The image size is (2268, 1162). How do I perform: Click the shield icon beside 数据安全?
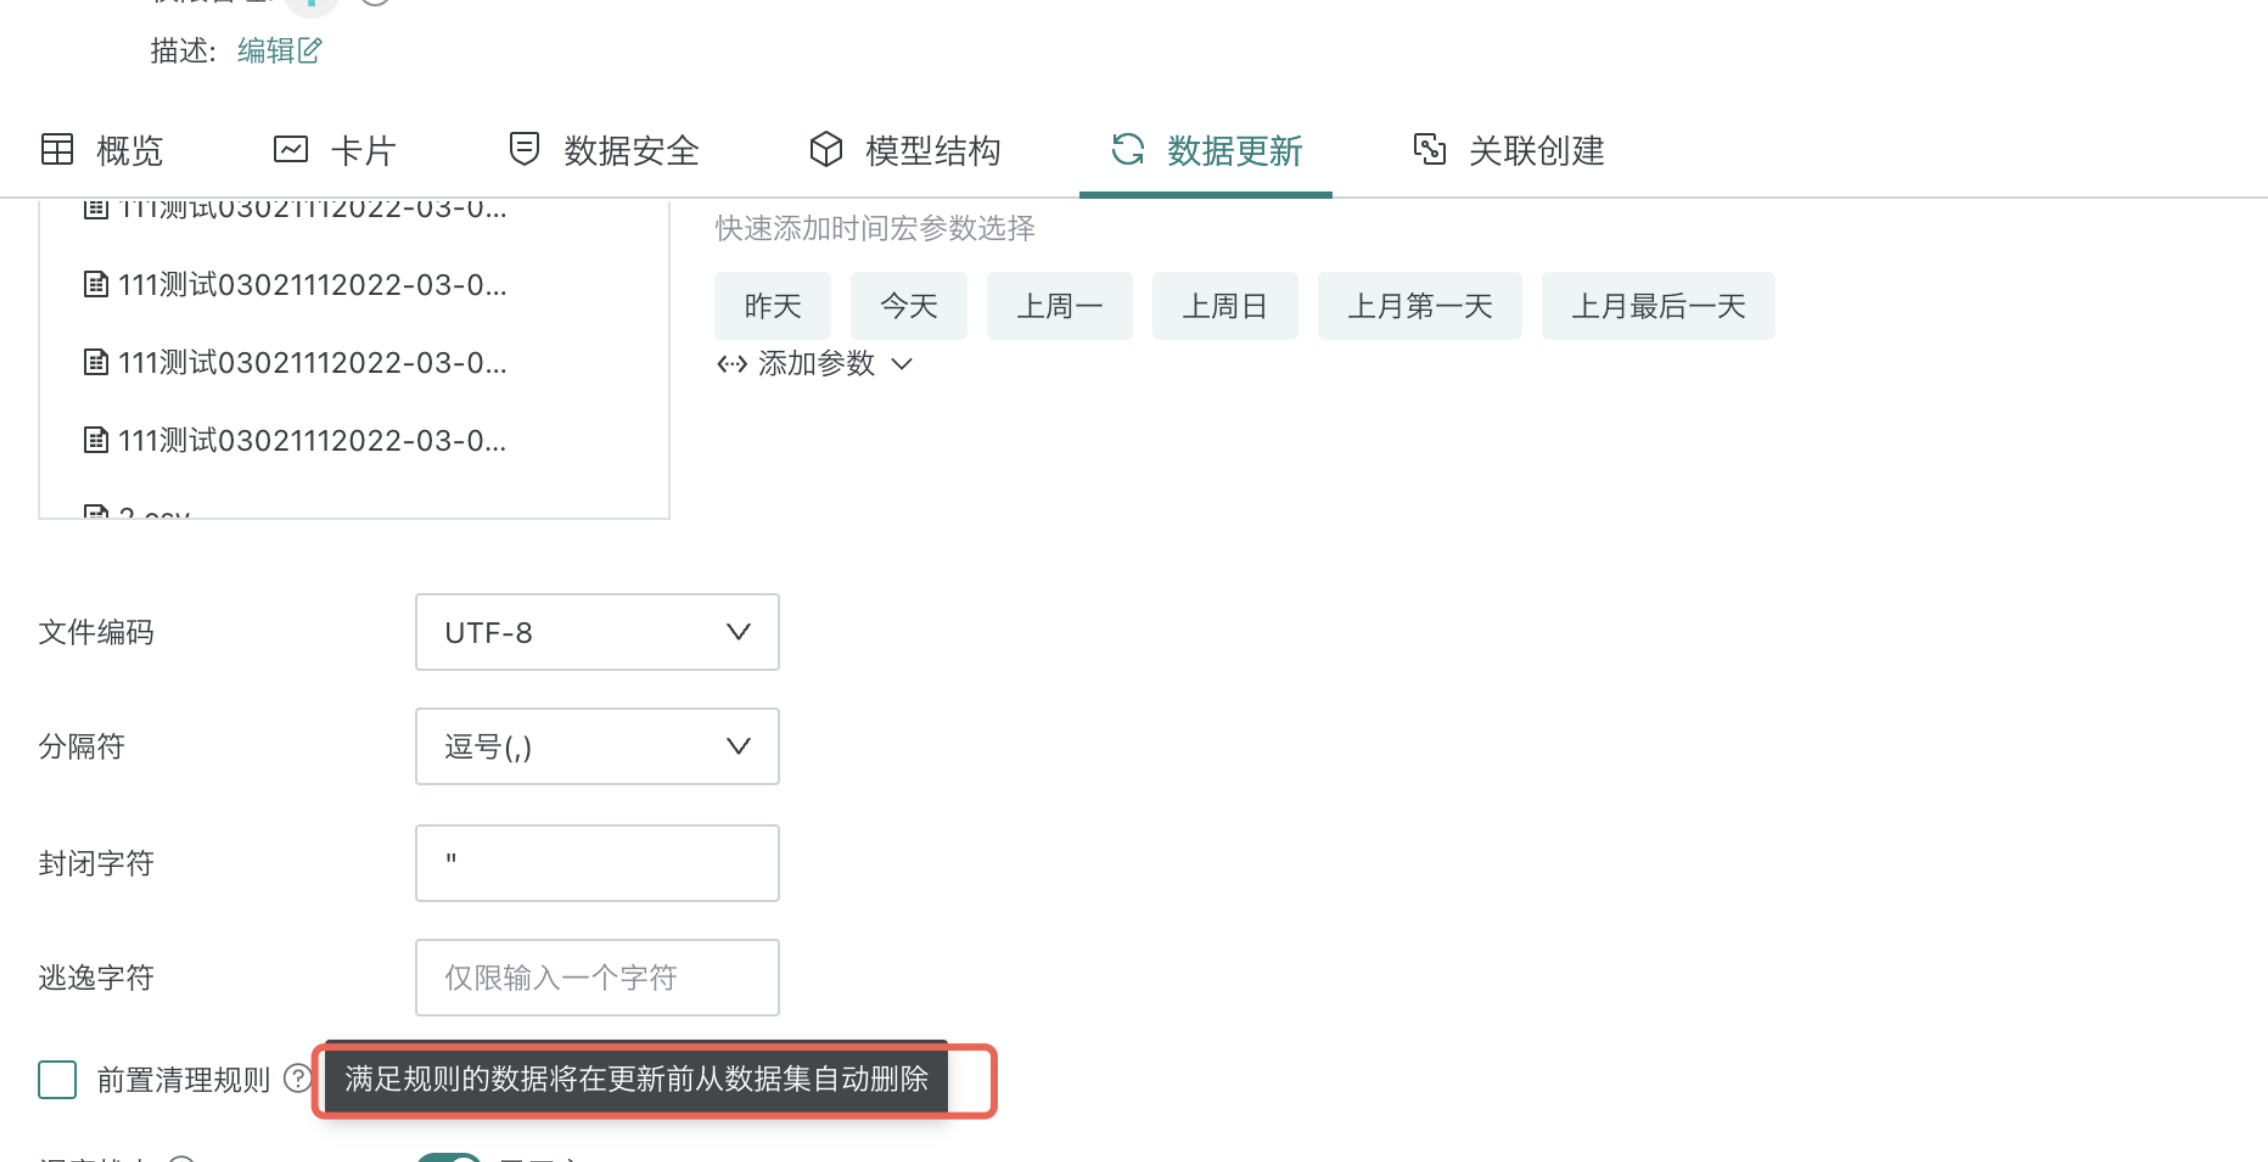[x=524, y=149]
